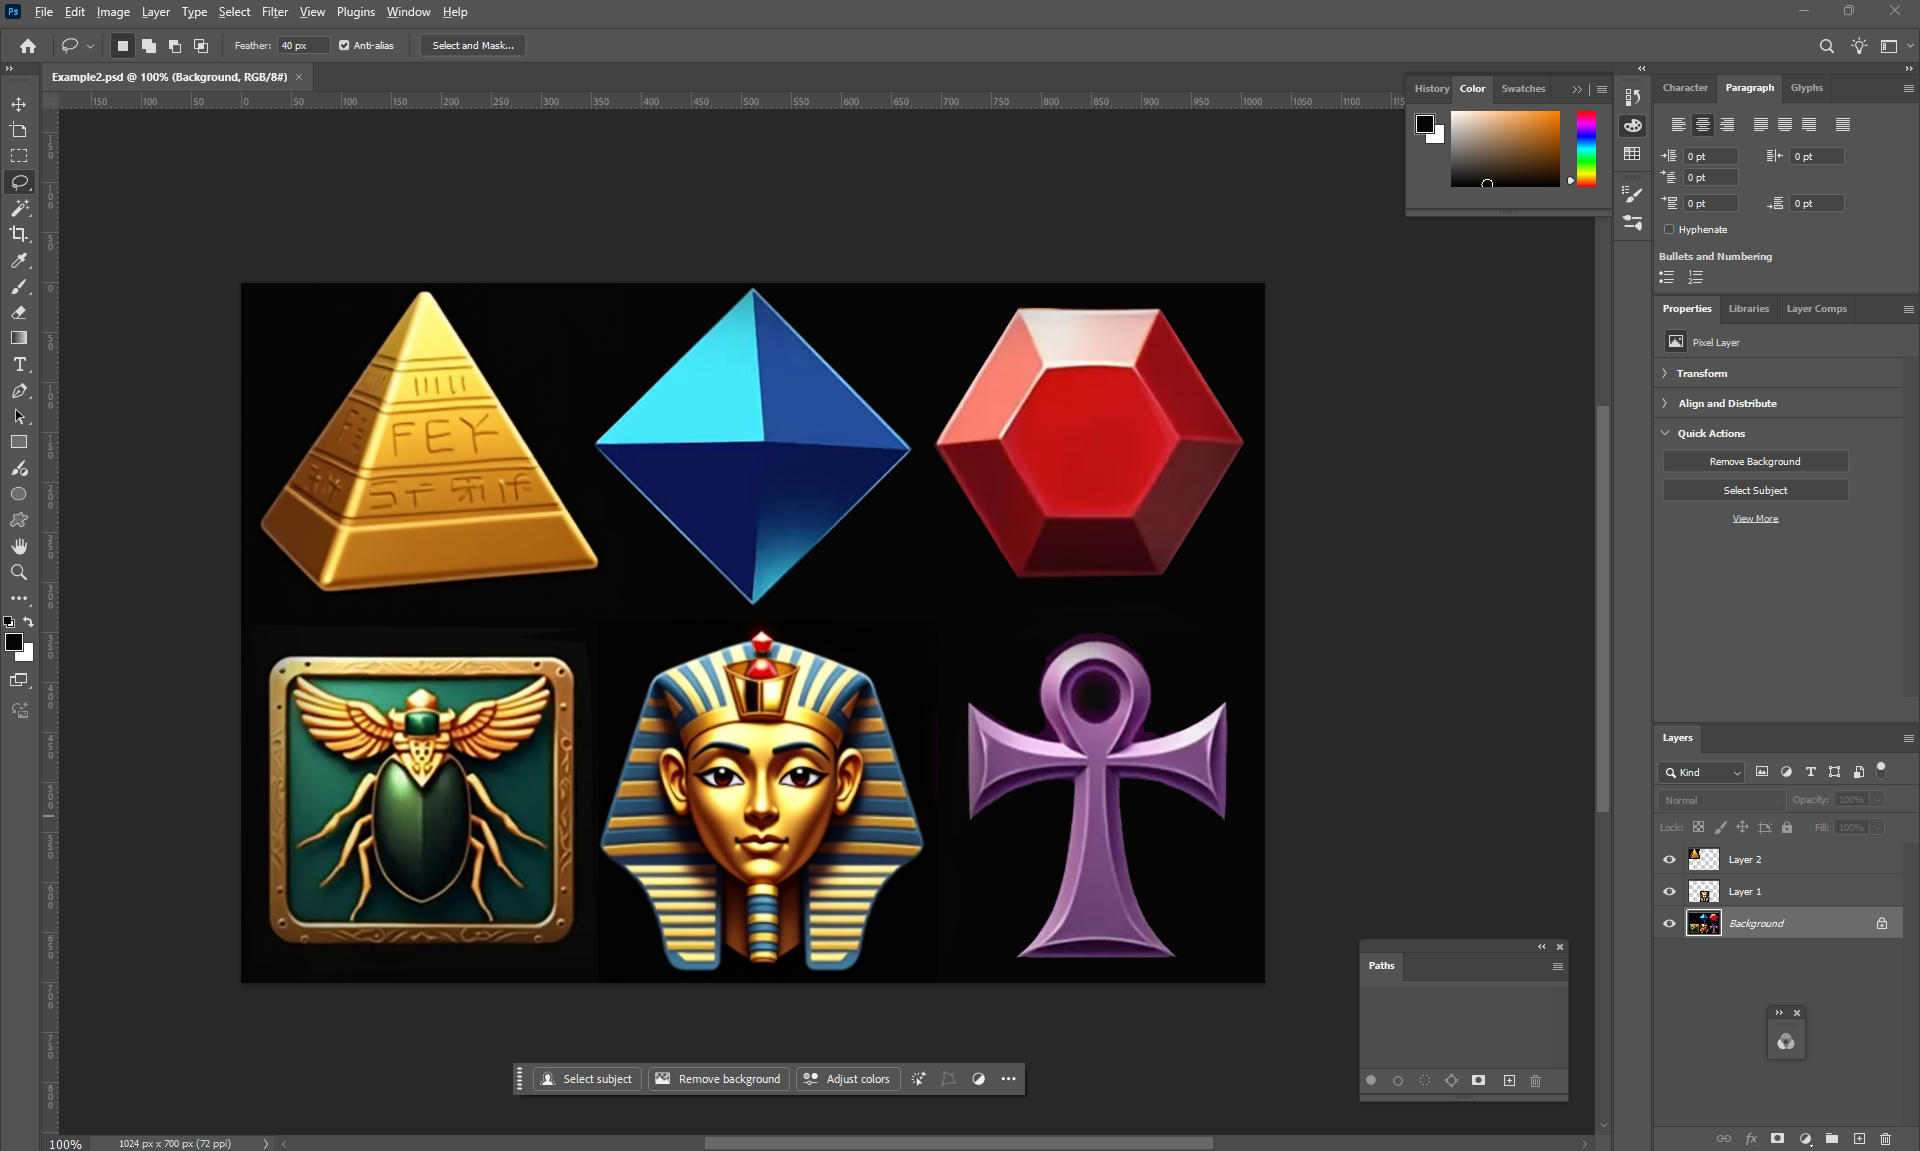Click the View More link

point(1755,518)
